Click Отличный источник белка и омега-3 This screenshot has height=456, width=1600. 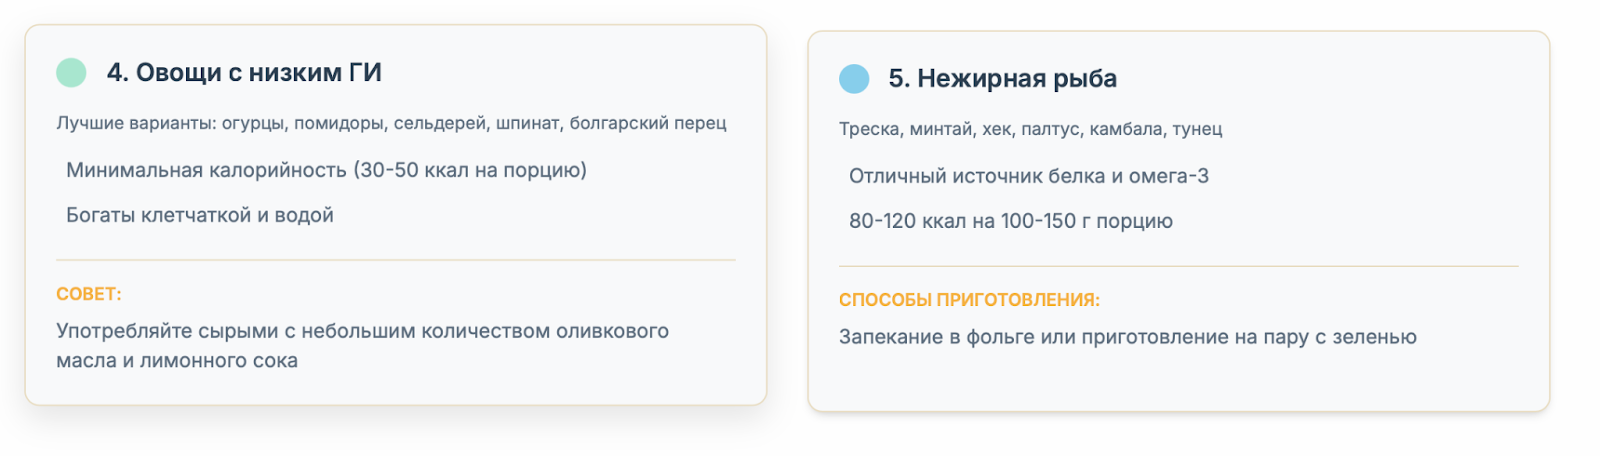point(1029,176)
